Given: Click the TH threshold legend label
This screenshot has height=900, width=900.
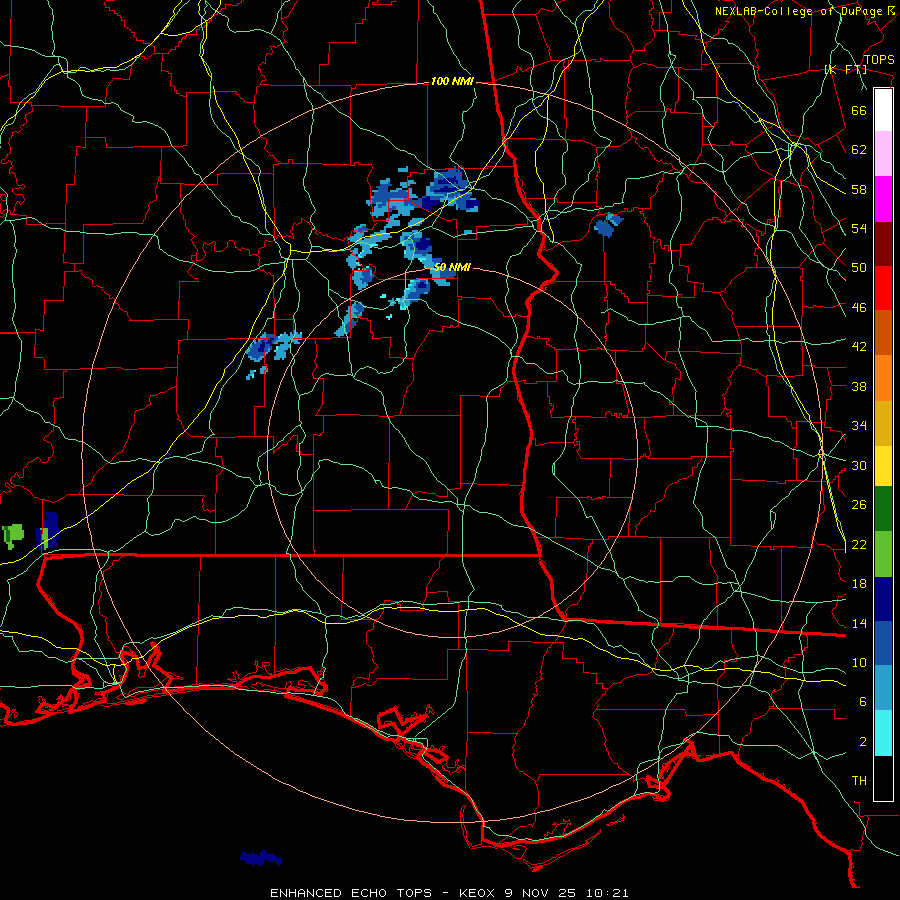Looking at the screenshot, I should tap(859, 781).
